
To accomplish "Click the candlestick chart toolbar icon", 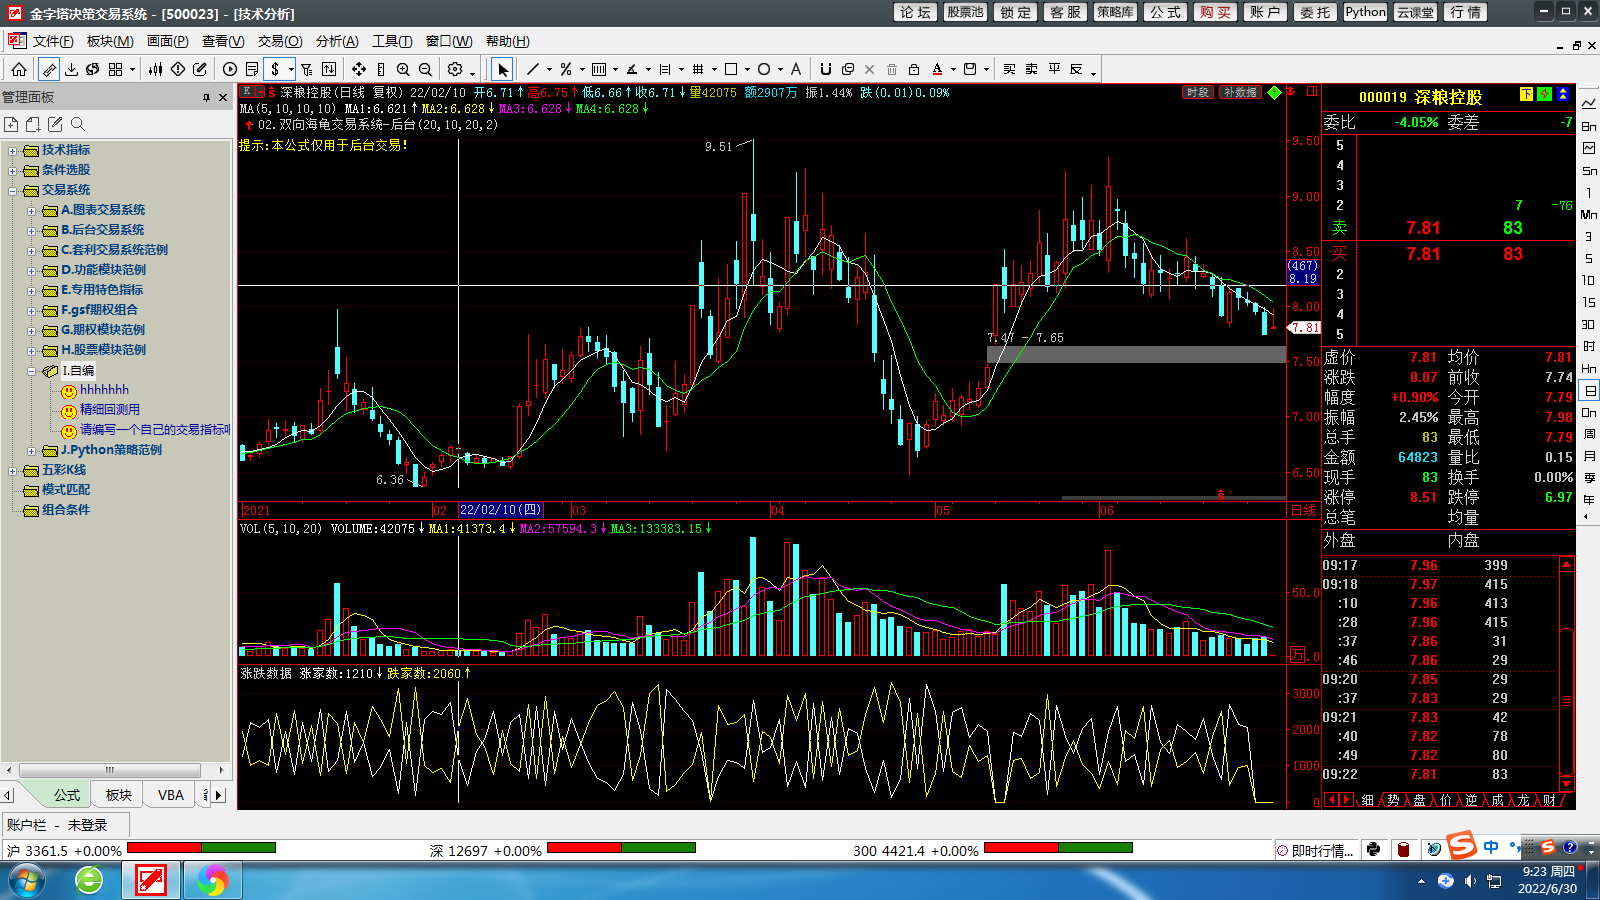I will pos(156,69).
